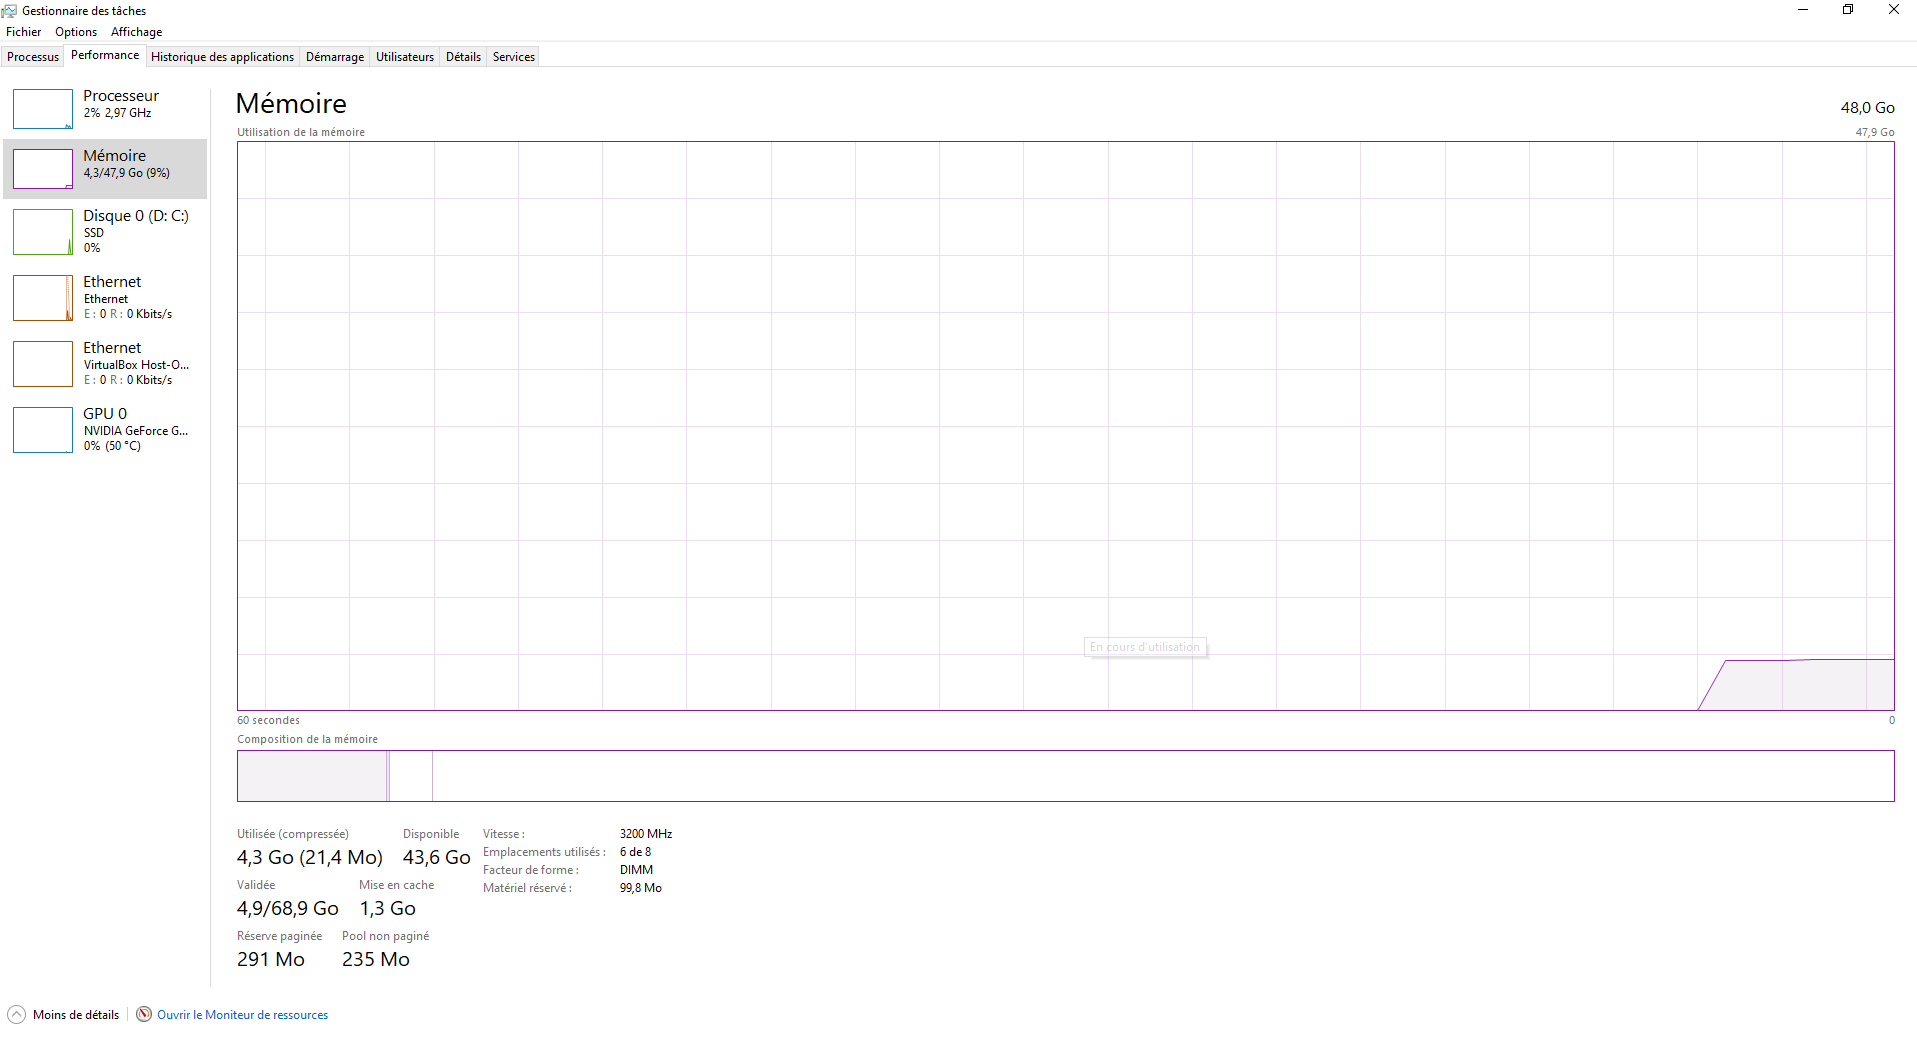Click the SSD disk type text
Viewport: 1917px width, 1037px height.
pos(94,233)
